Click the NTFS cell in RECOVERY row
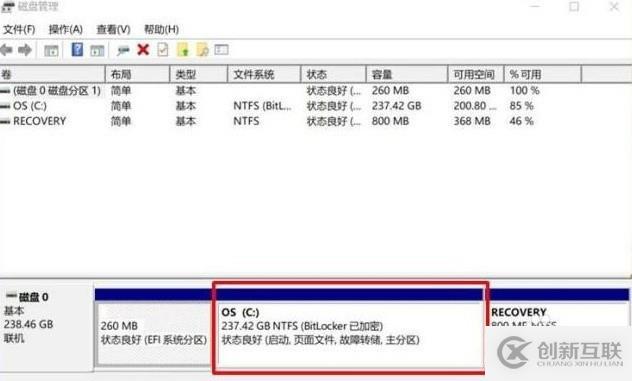Image resolution: width=632 pixels, height=381 pixels. tap(246, 121)
